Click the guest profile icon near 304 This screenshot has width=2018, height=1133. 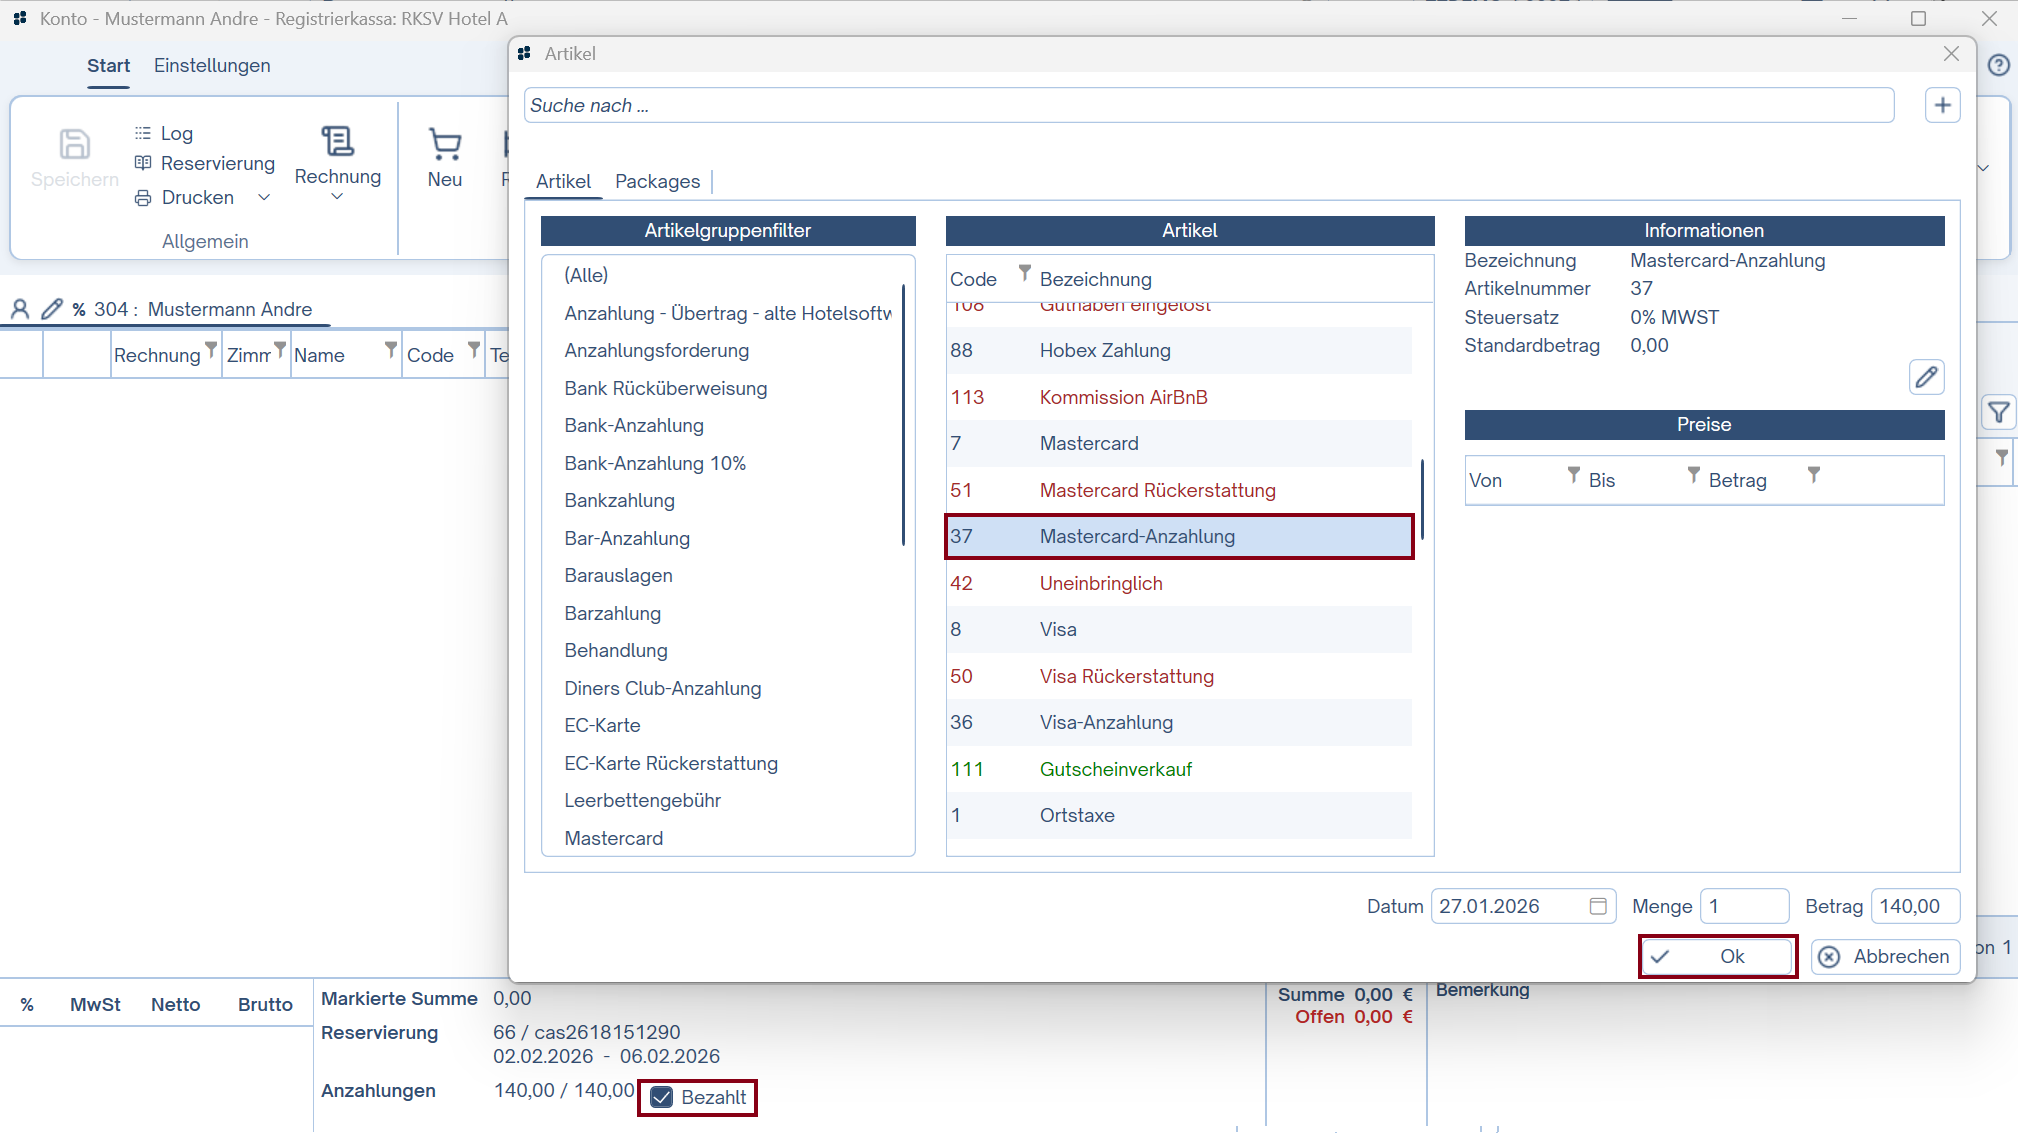click(x=20, y=309)
